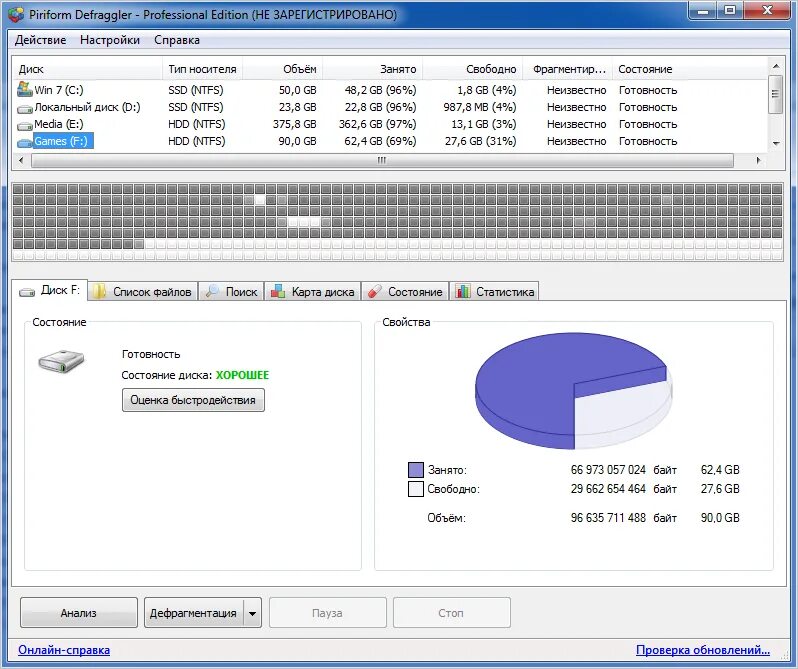
Task: Click the Пауза button
Action: 327,613
